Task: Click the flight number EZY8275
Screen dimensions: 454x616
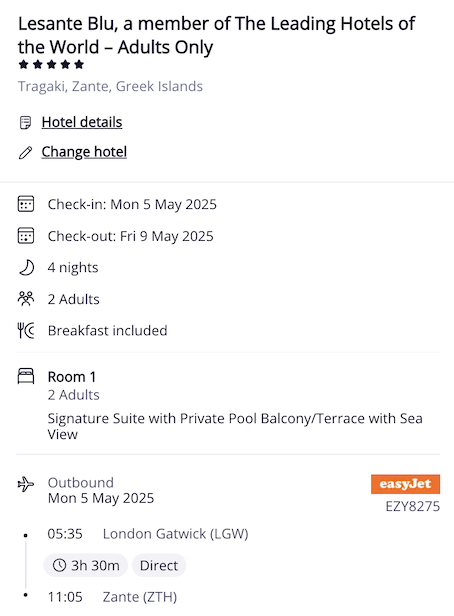Action: 412,506
